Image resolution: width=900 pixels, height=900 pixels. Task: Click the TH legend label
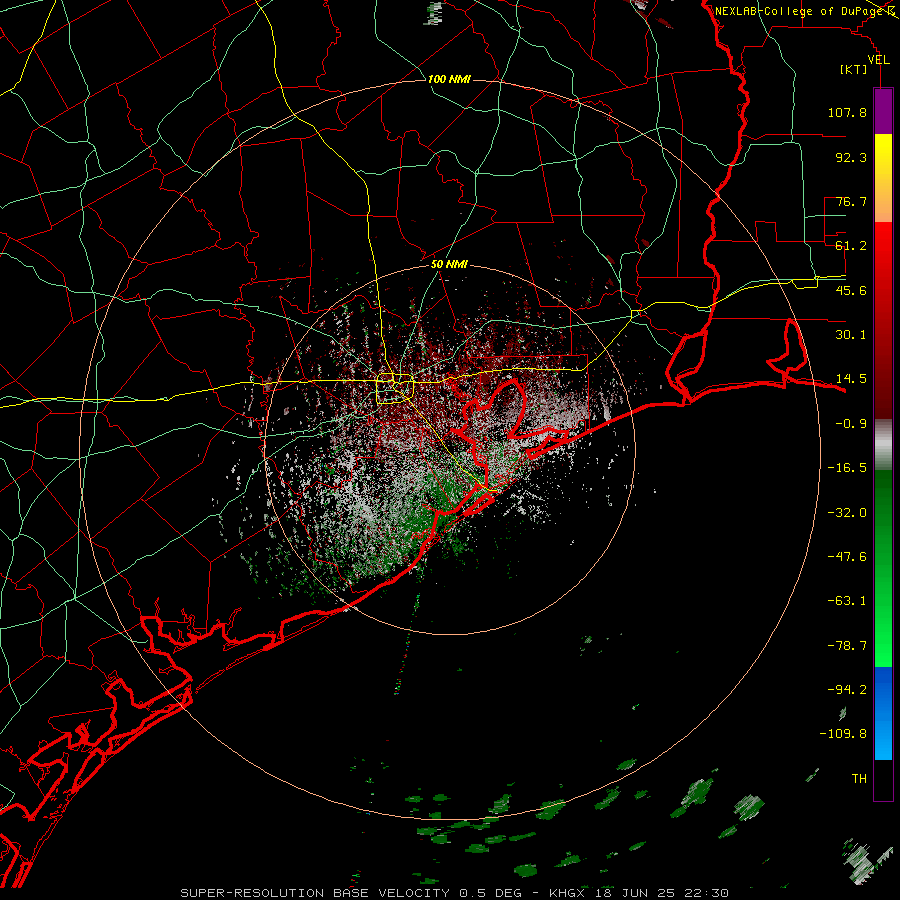click(x=859, y=779)
